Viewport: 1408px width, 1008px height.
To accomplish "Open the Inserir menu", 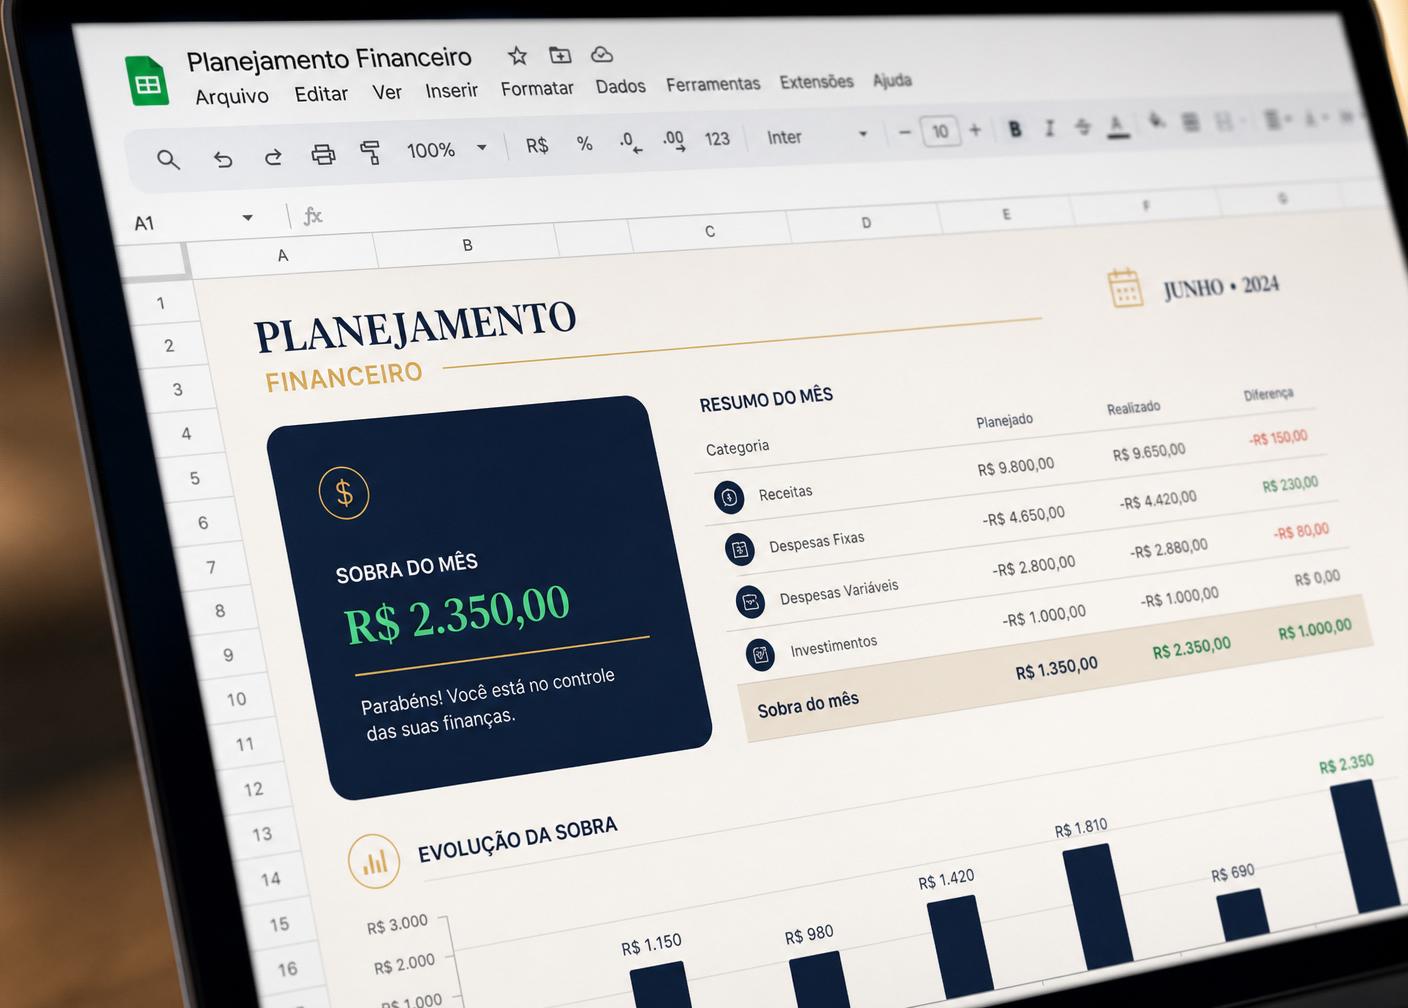I will pos(451,91).
